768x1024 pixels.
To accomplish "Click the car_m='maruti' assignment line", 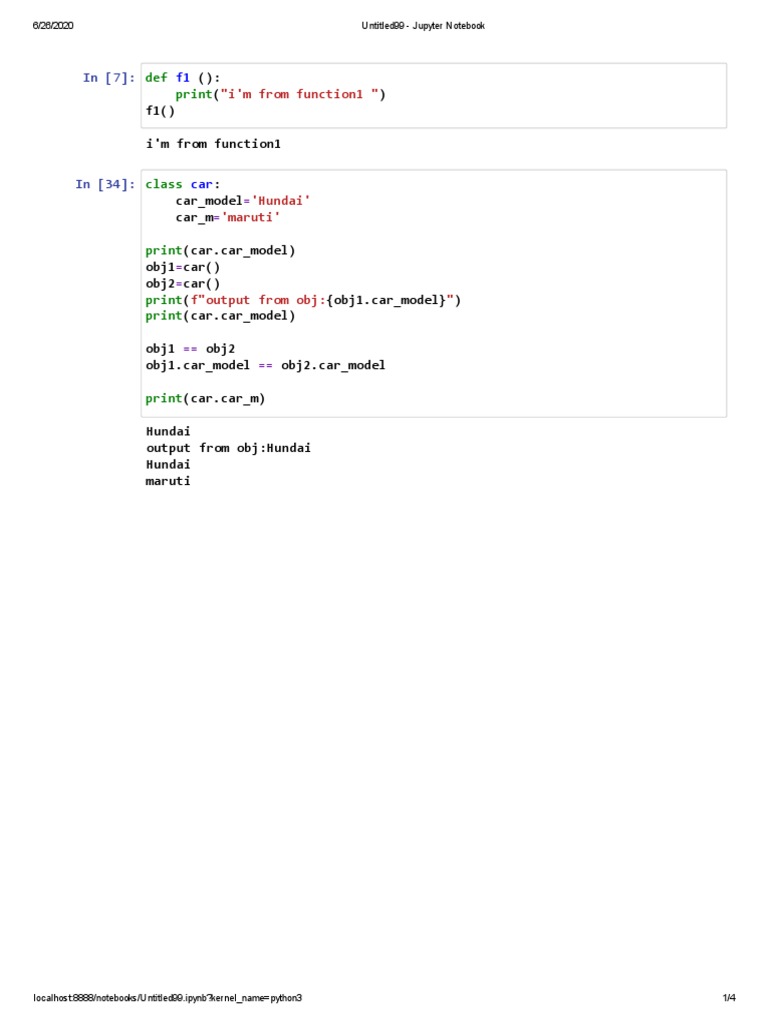I will 227,217.
